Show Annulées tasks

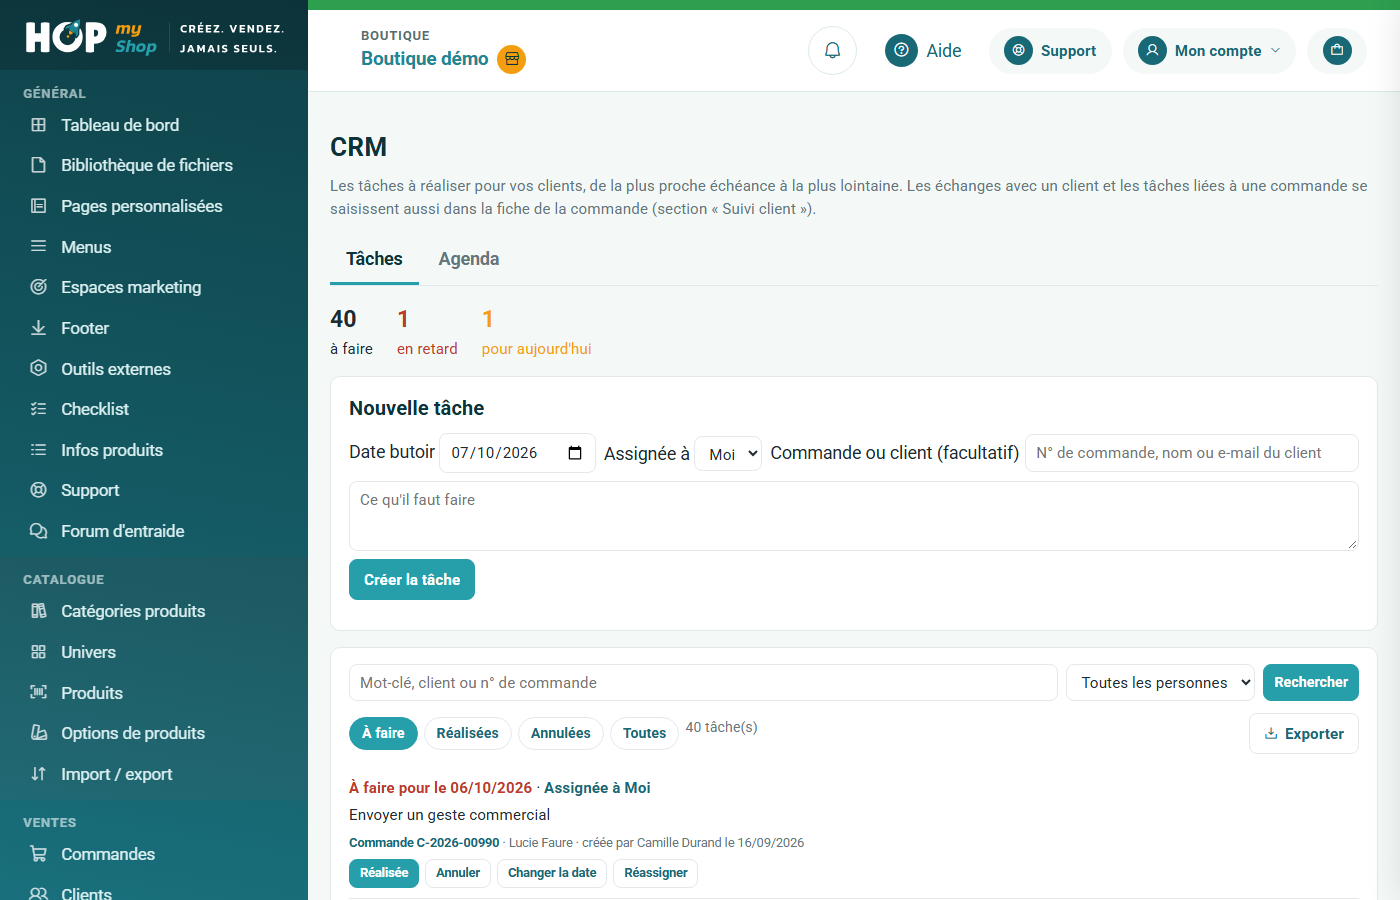(561, 733)
